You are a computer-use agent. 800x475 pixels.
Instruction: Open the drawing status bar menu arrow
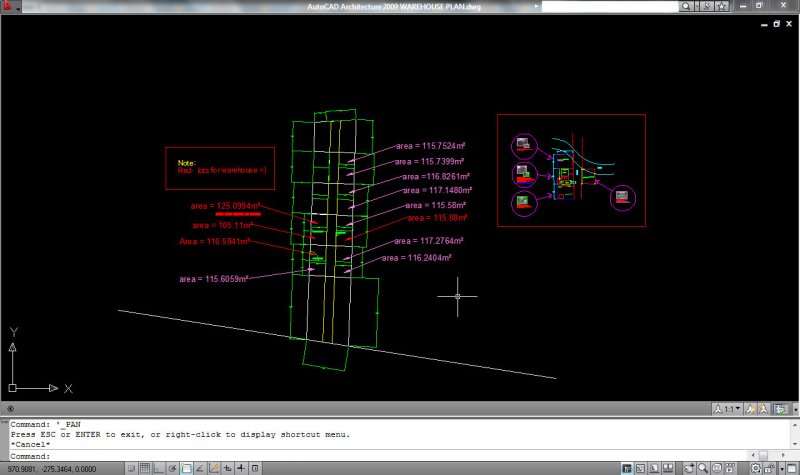click(x=795, y=409)
